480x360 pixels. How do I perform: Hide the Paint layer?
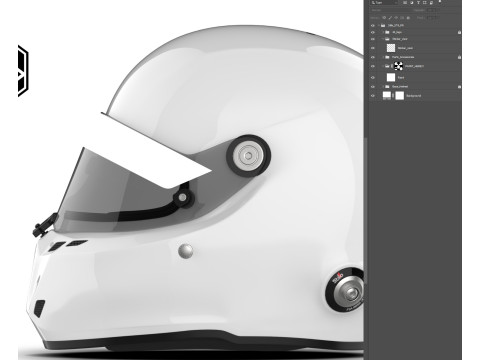click(x=373, y=78)
